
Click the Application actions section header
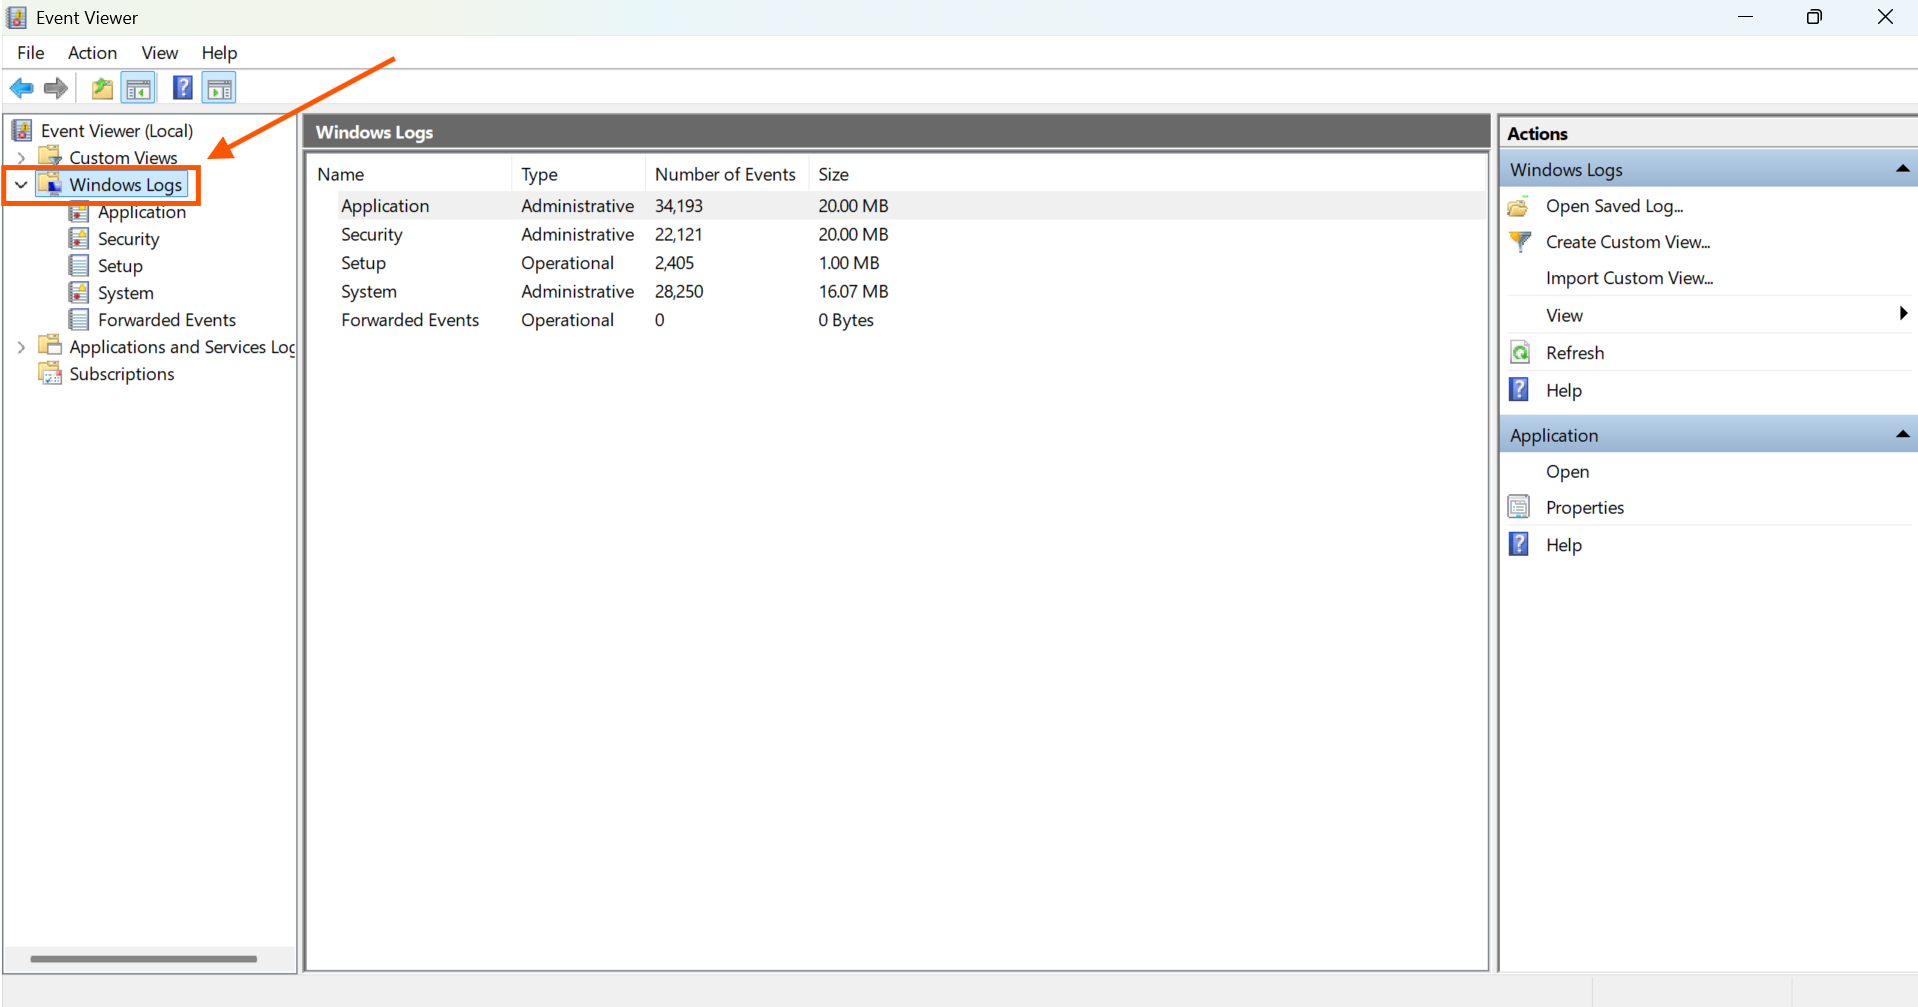tap(1708, 435)
